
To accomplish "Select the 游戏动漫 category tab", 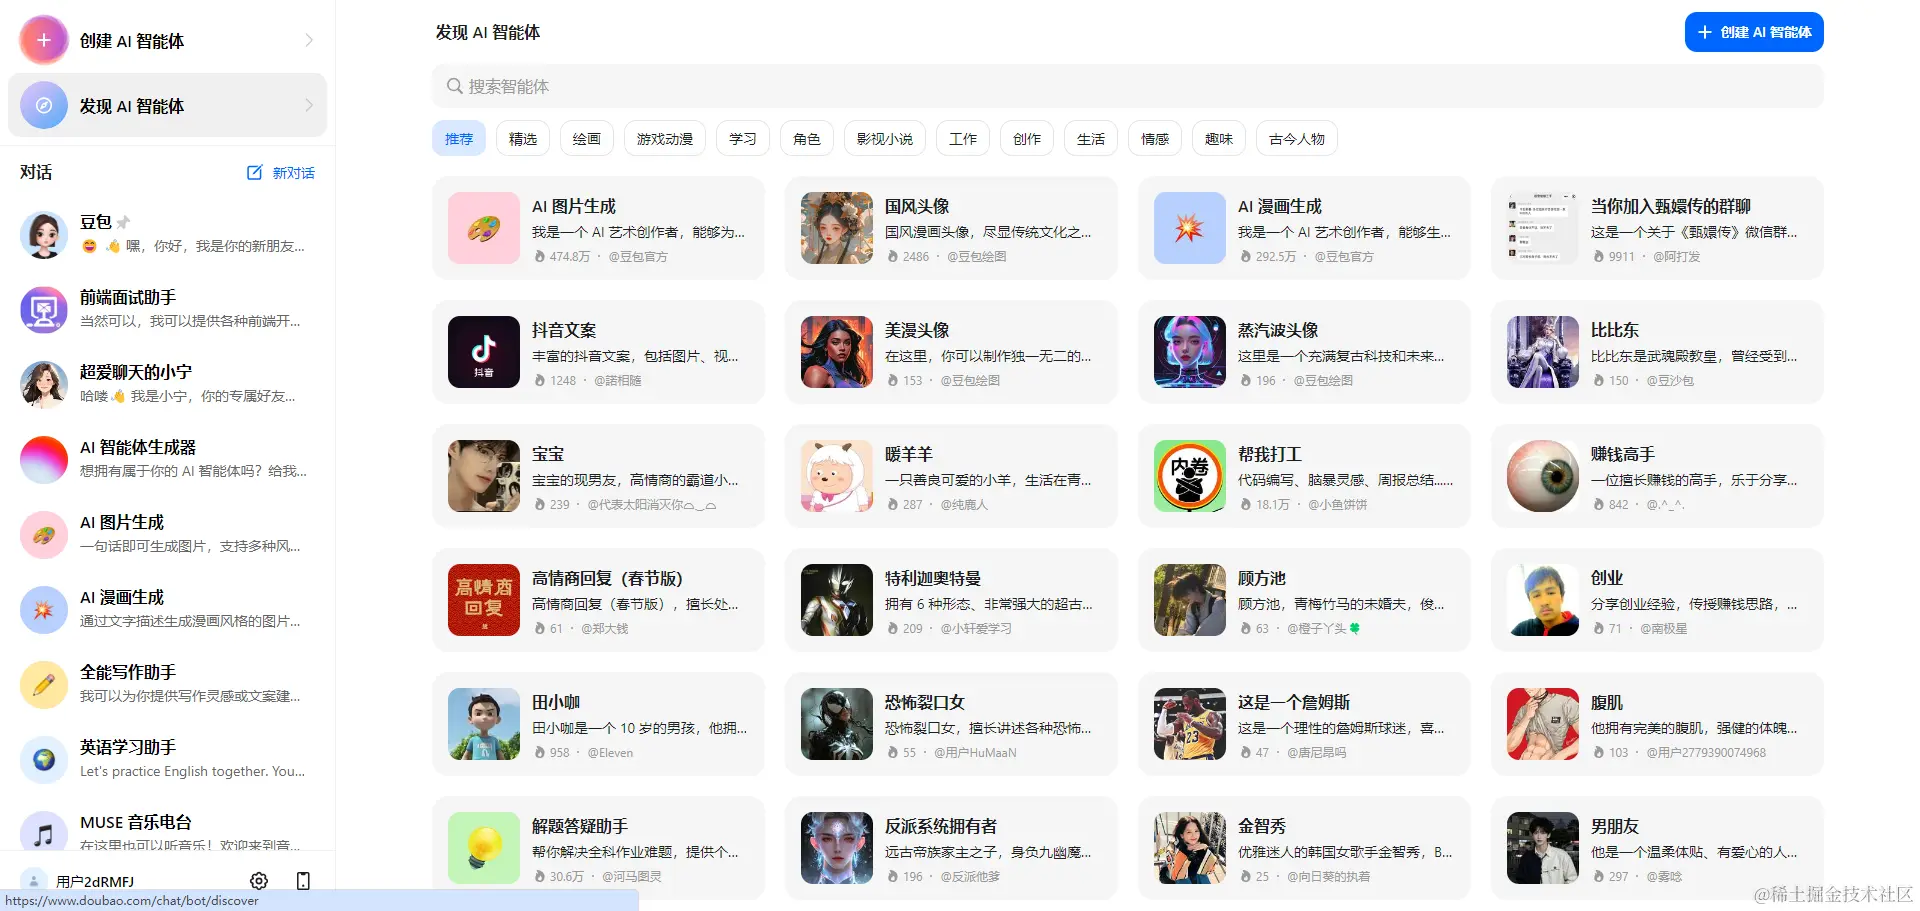I will coord(665,139).
